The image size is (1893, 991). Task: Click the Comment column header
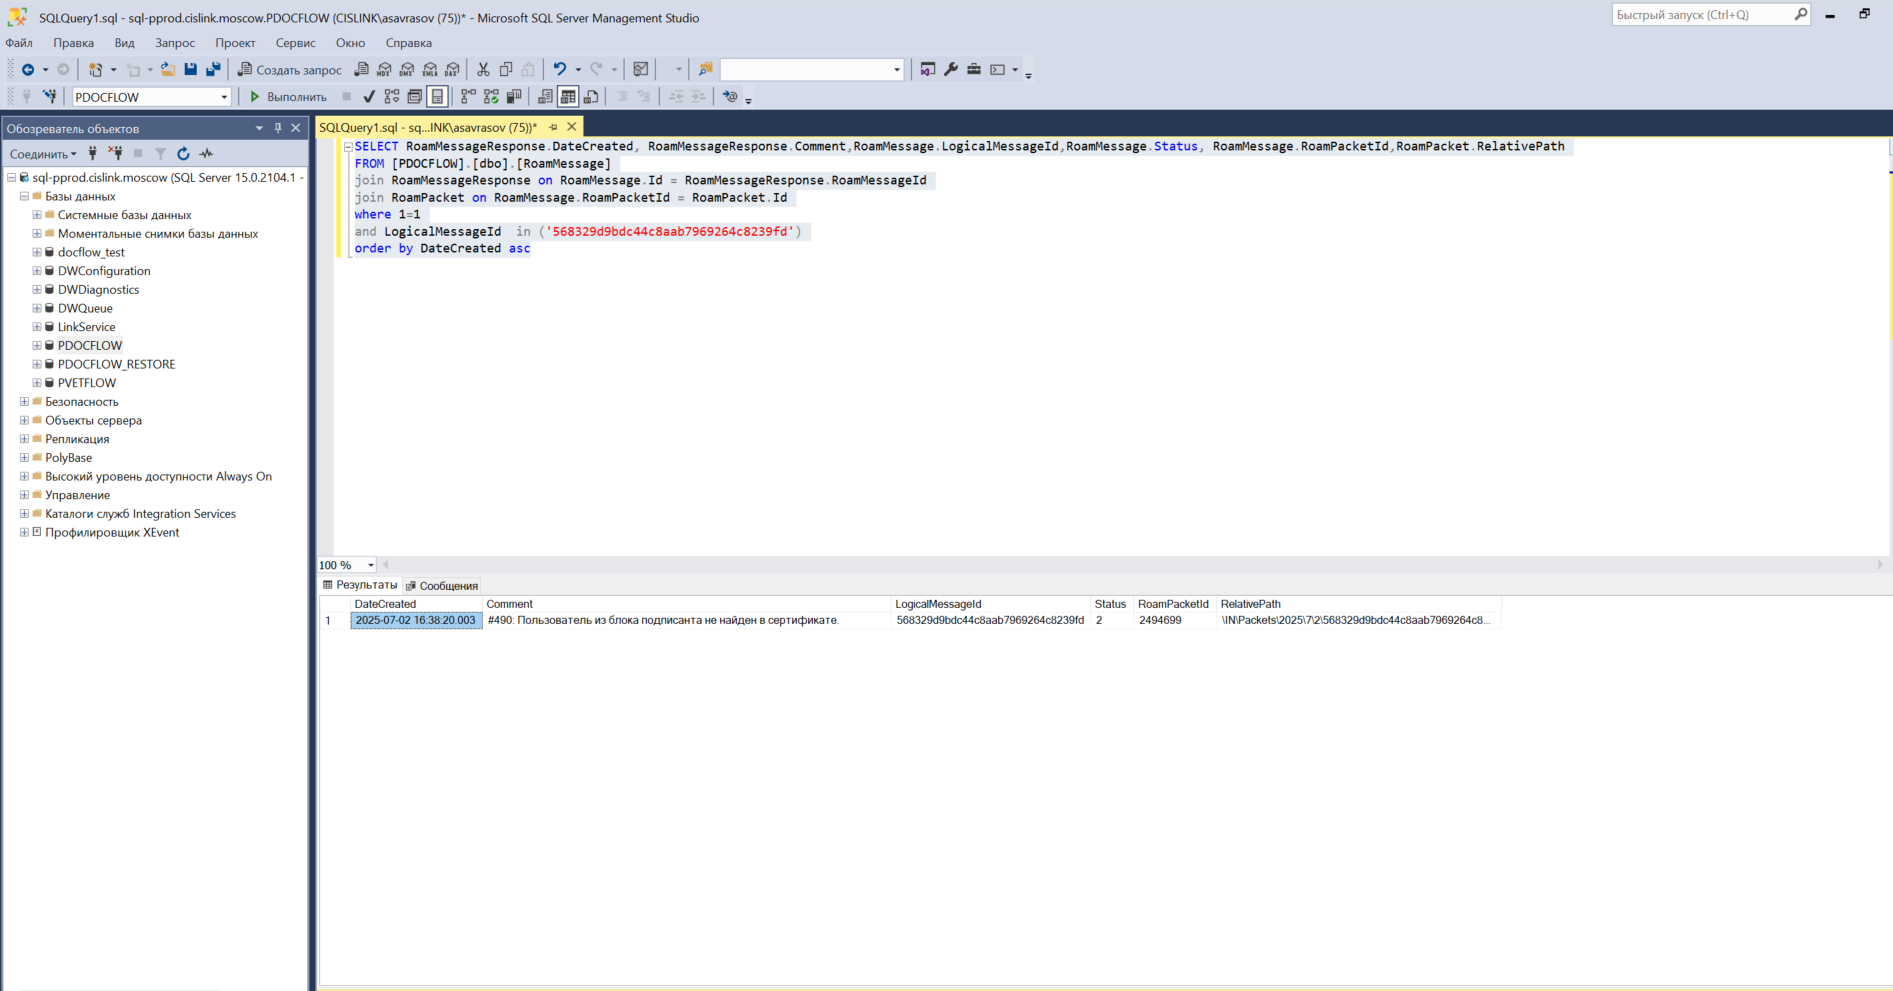686,604
